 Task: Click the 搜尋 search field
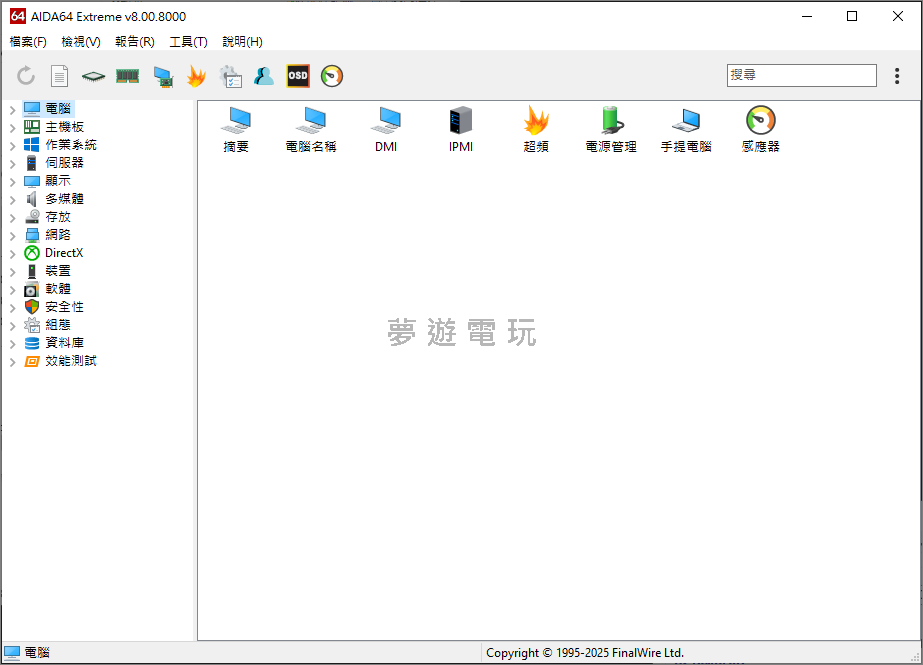tap(800, 75)
